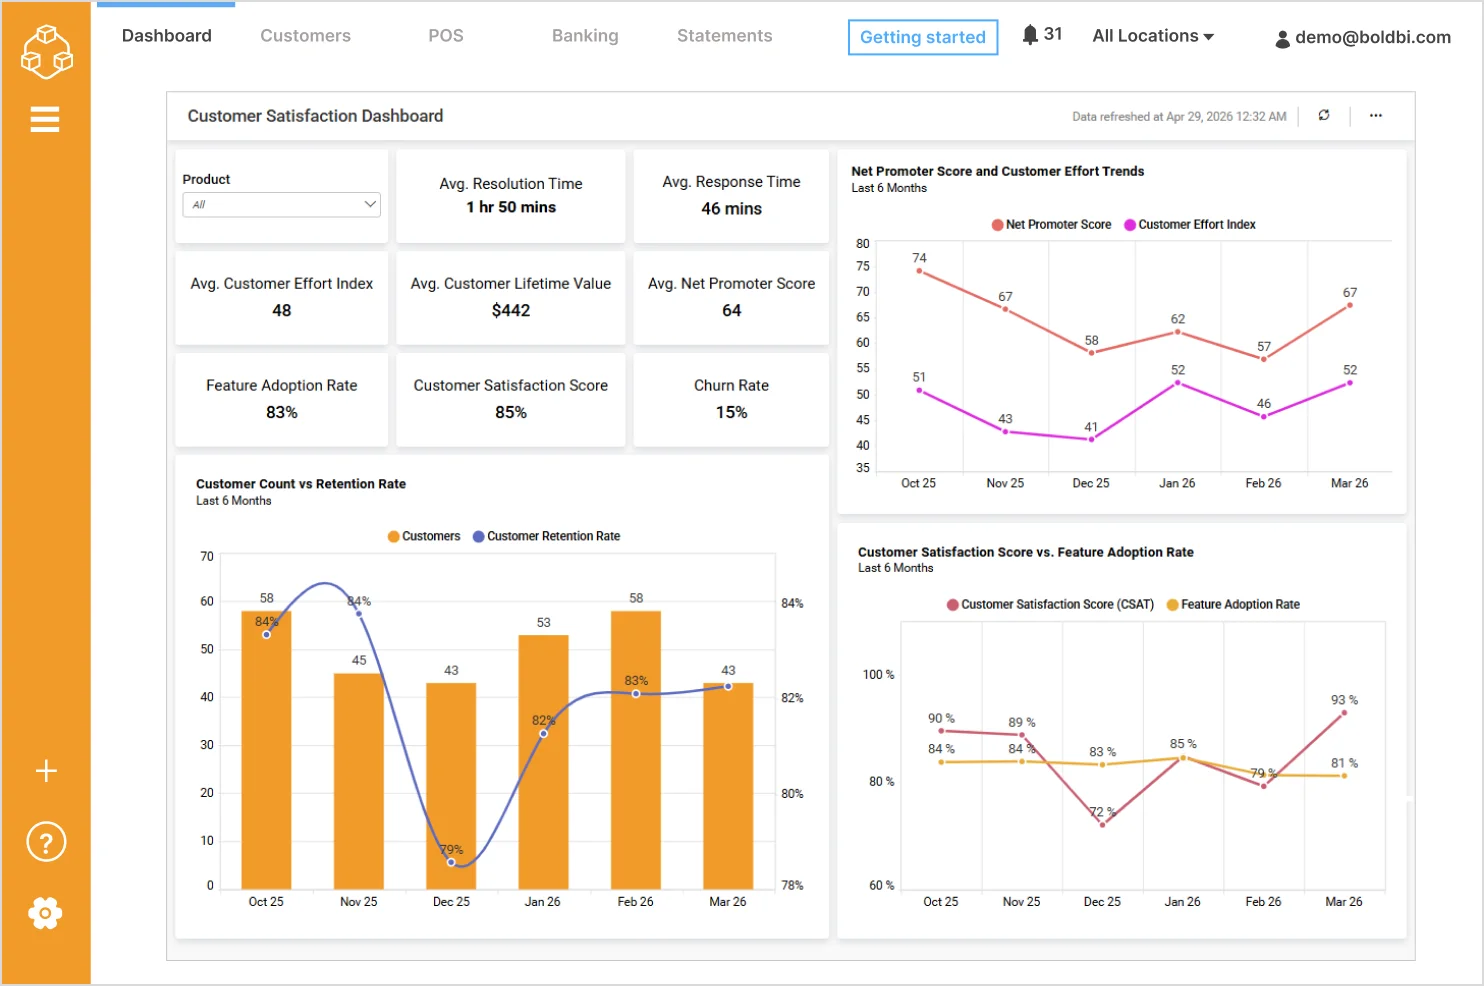1484x986 pixels.
Task: Click the cube logo in the sidebar
Action: point(46,52)
